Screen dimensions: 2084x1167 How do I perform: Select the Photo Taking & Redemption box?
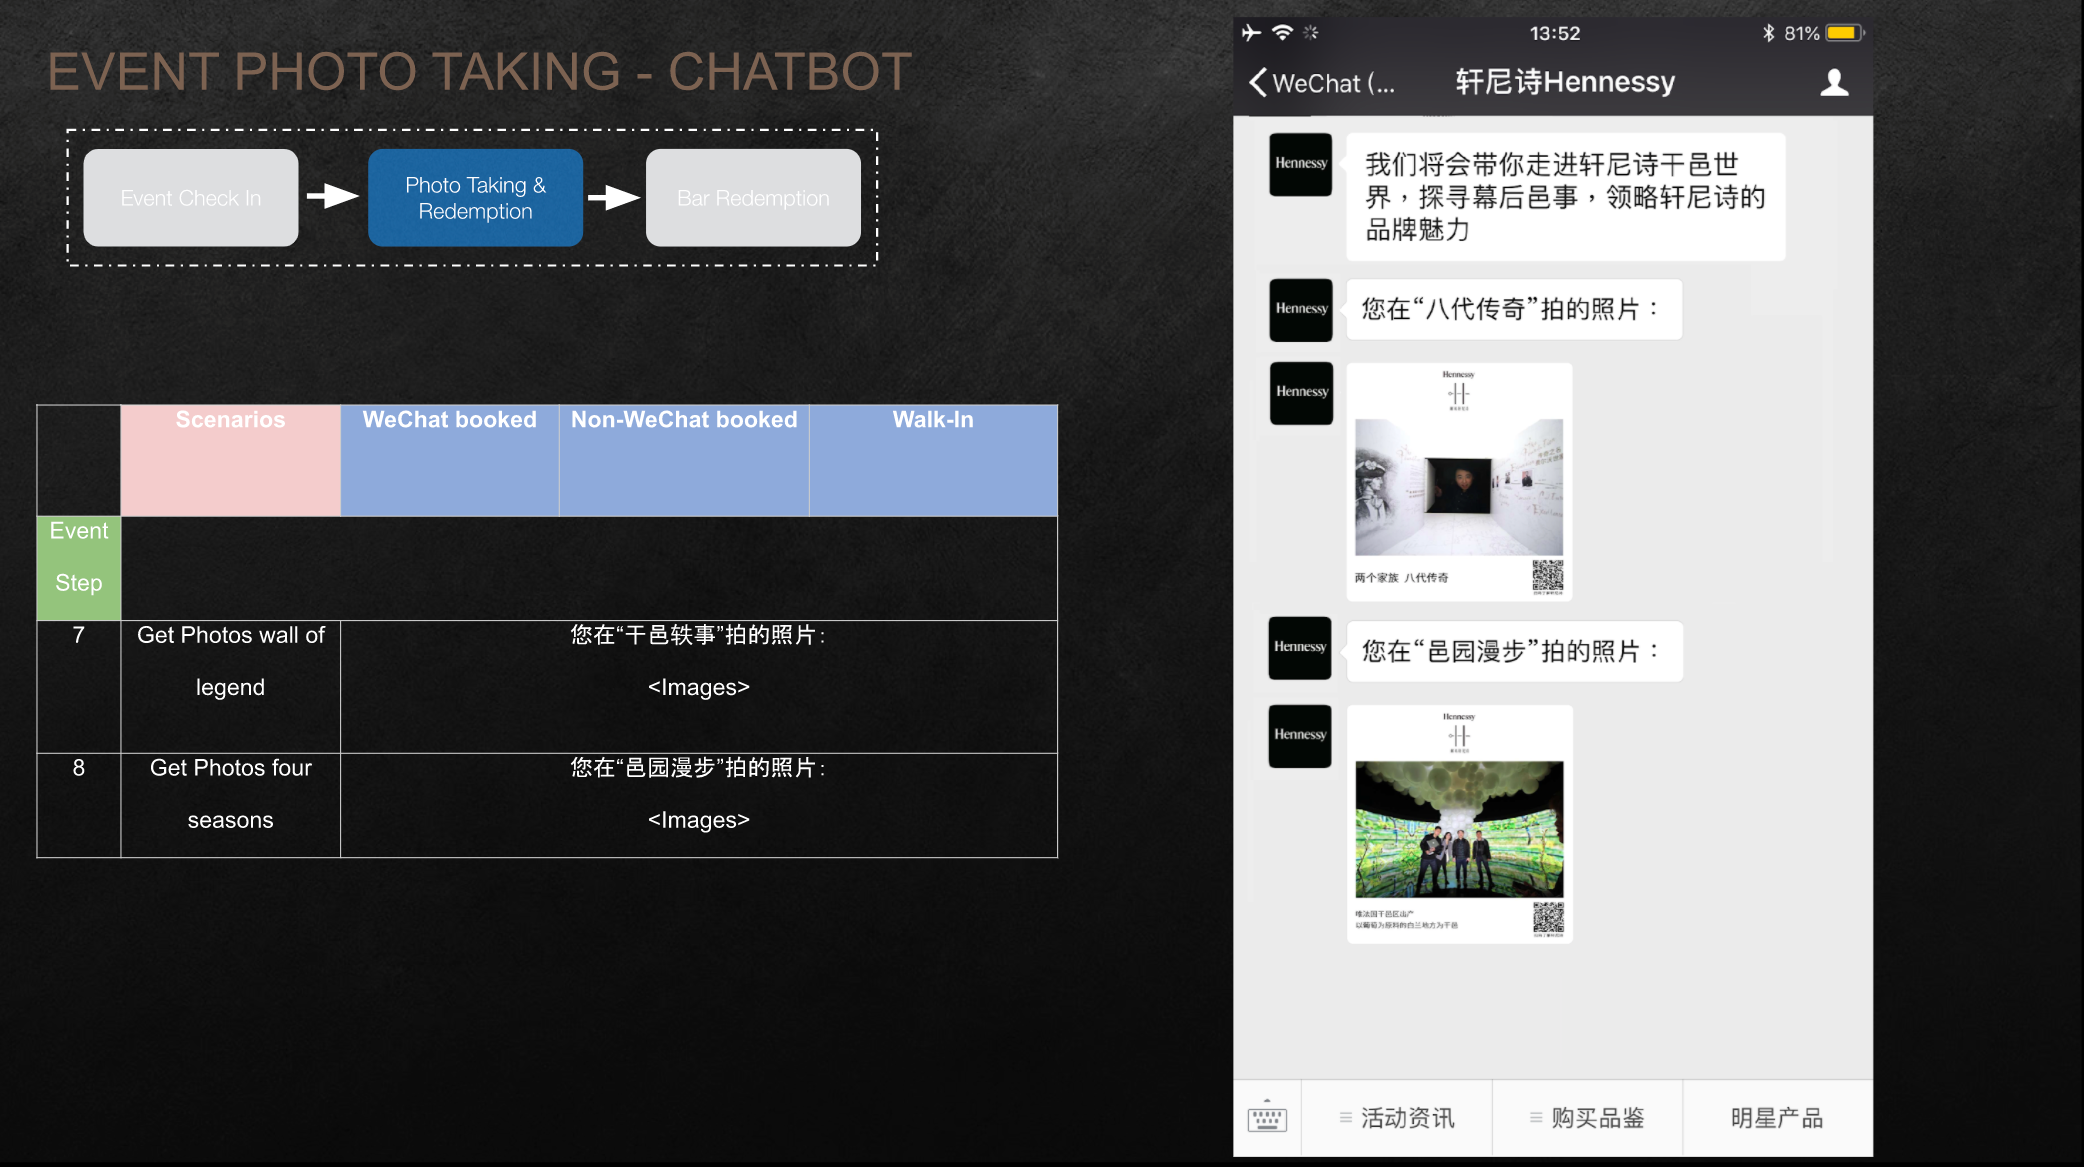tap(475, 198)
